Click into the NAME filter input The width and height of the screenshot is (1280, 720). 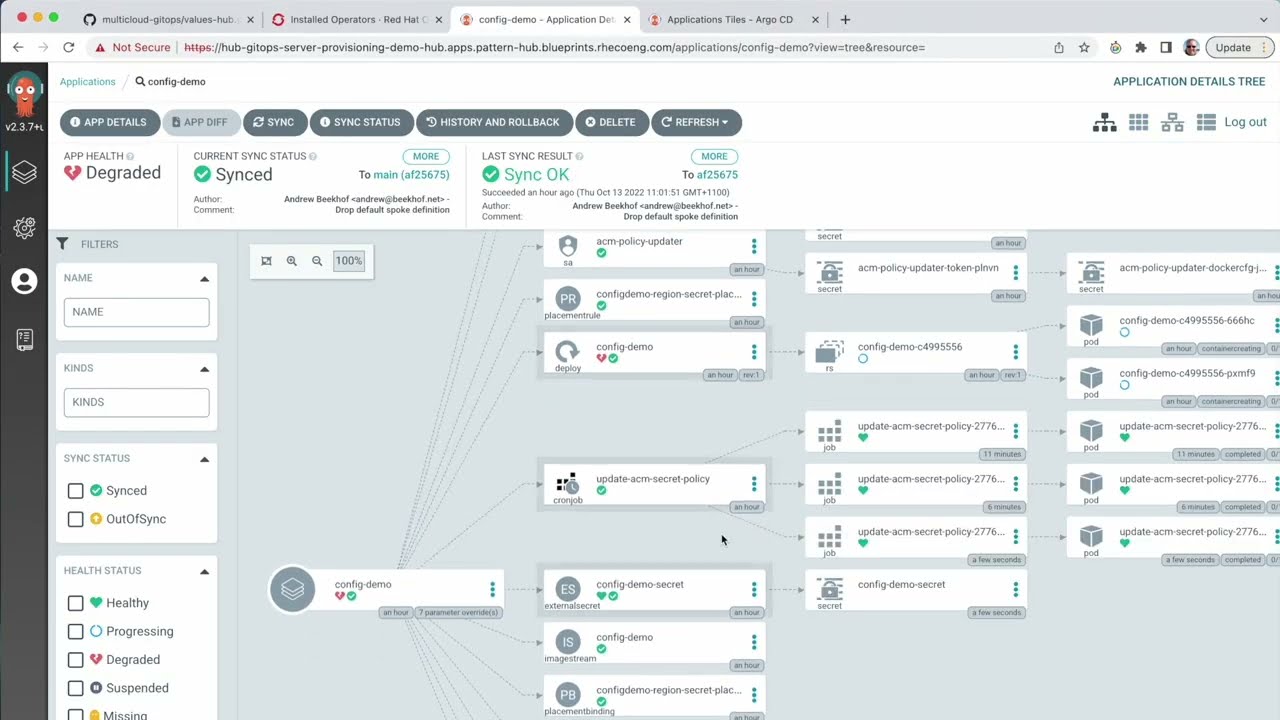tap(136, 312)
